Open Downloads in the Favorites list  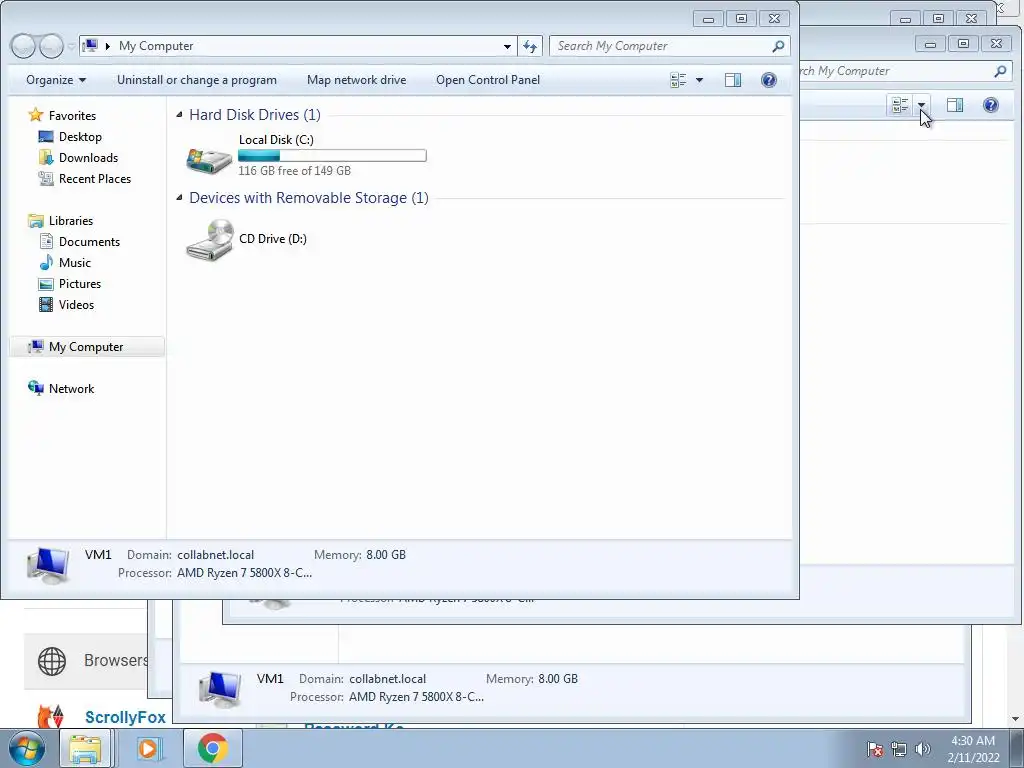coord(88,158)
